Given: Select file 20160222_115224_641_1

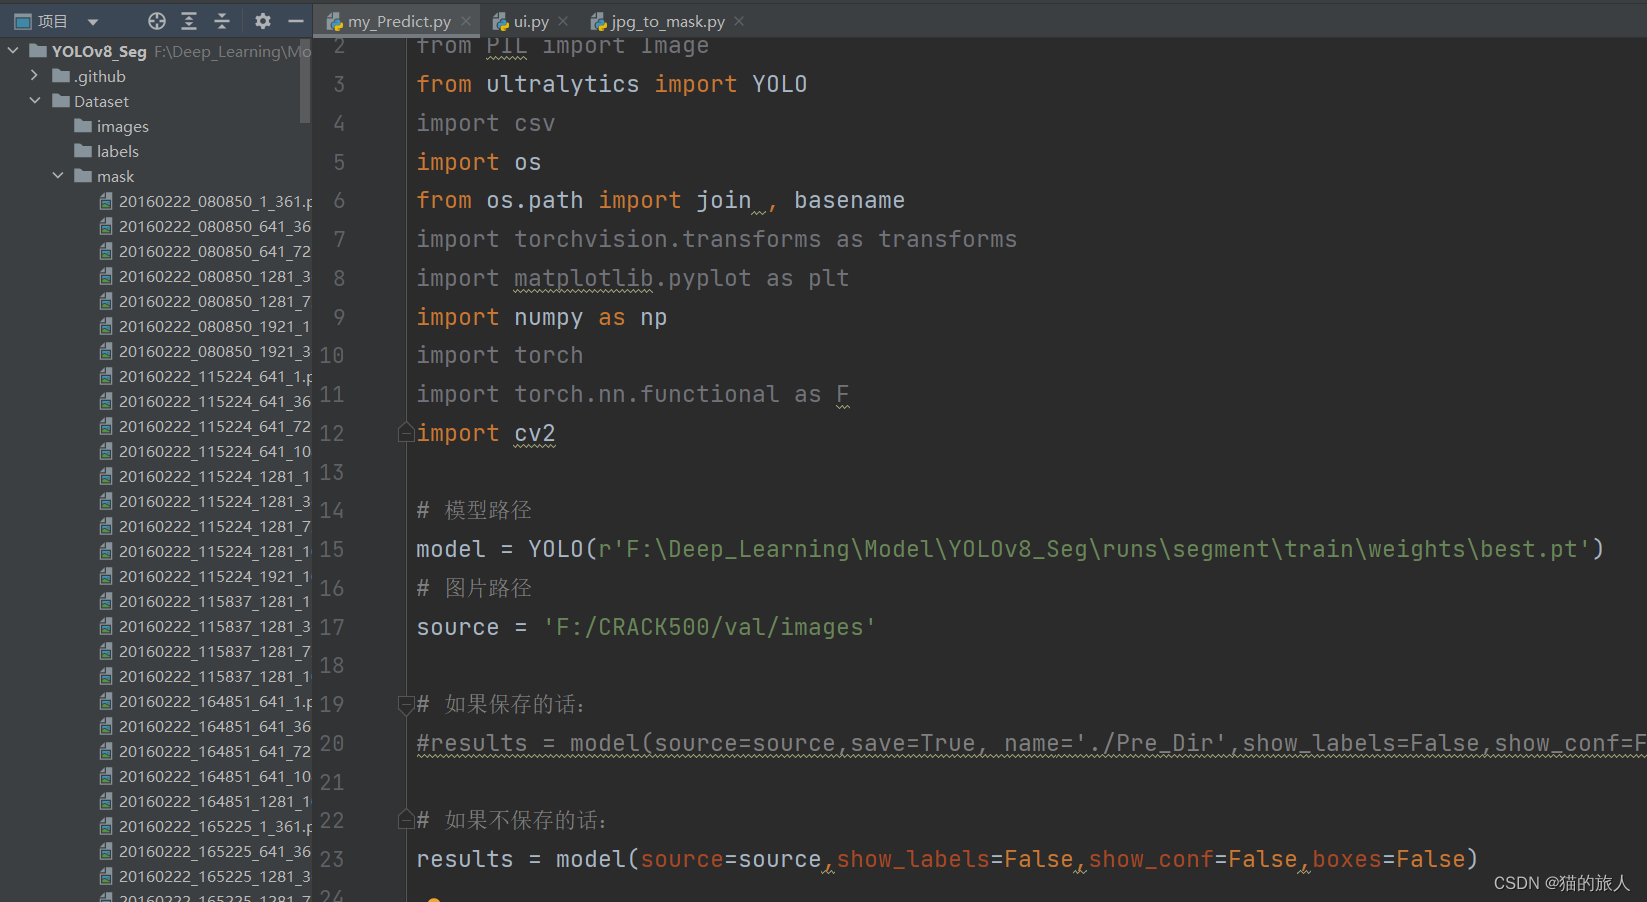Looking at the screenshot, I should 215,376.
